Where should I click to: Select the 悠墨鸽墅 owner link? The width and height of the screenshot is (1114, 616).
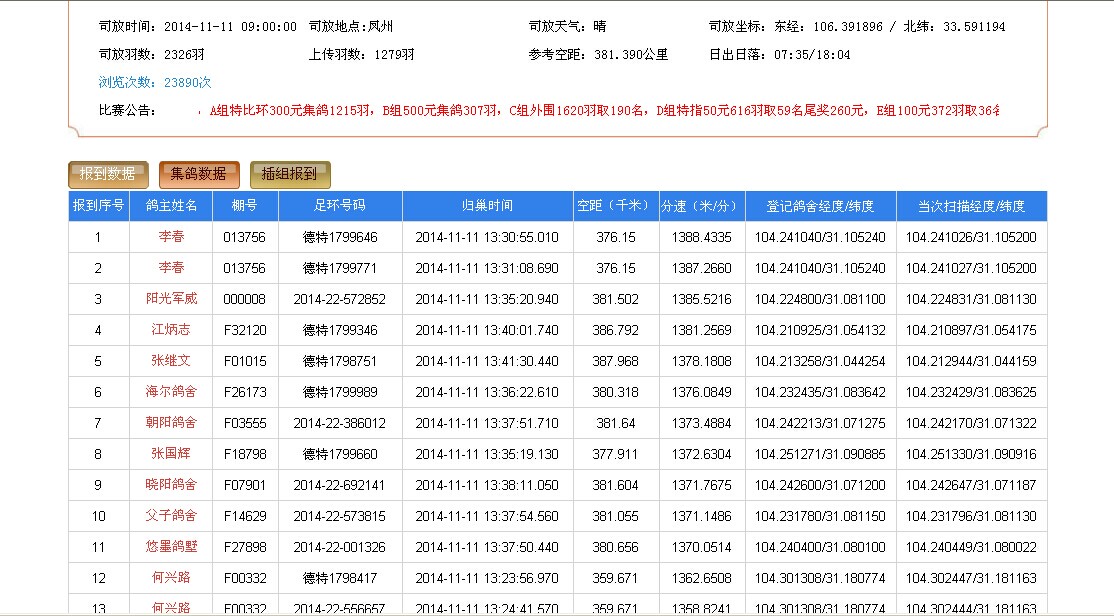(x=171, y=547)
